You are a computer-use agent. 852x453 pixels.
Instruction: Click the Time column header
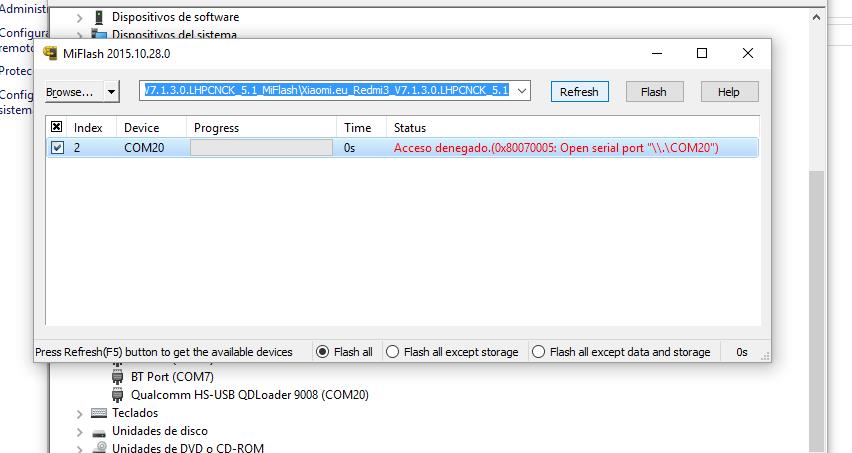point(361,128)
